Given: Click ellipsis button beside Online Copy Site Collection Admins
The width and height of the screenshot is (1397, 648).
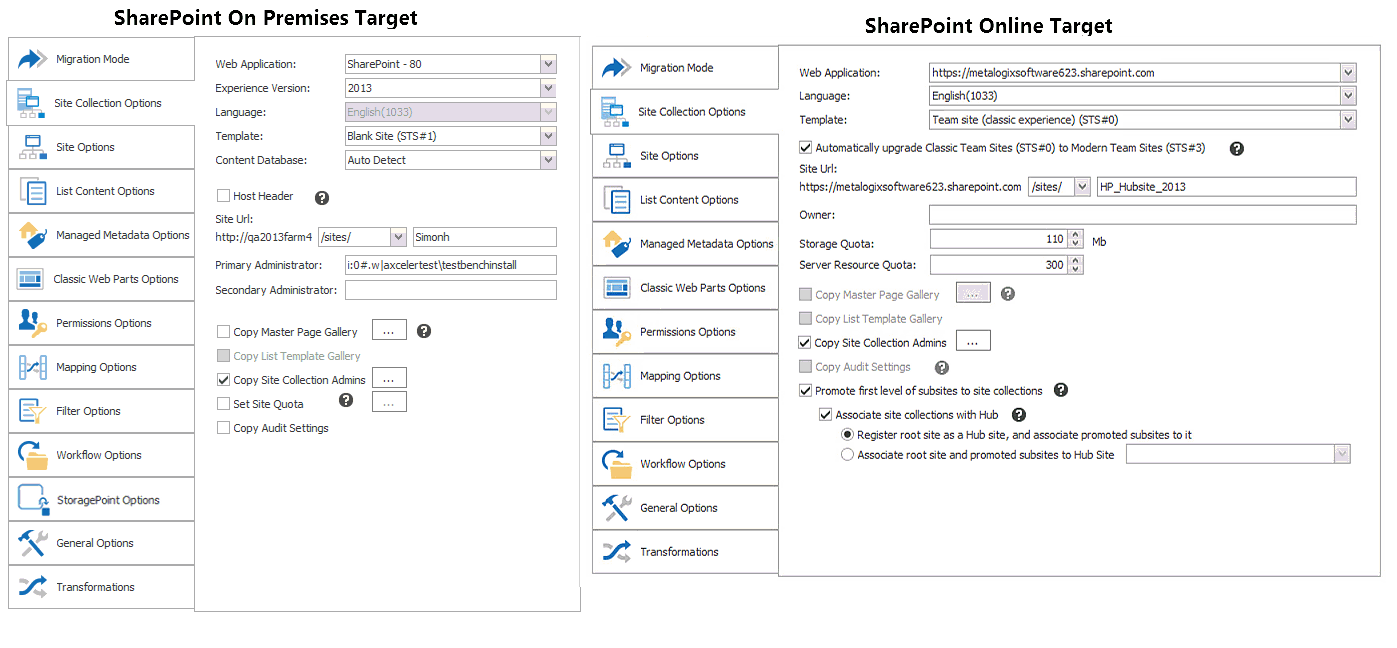Looking at the screenshot, I should pos(973,341).
